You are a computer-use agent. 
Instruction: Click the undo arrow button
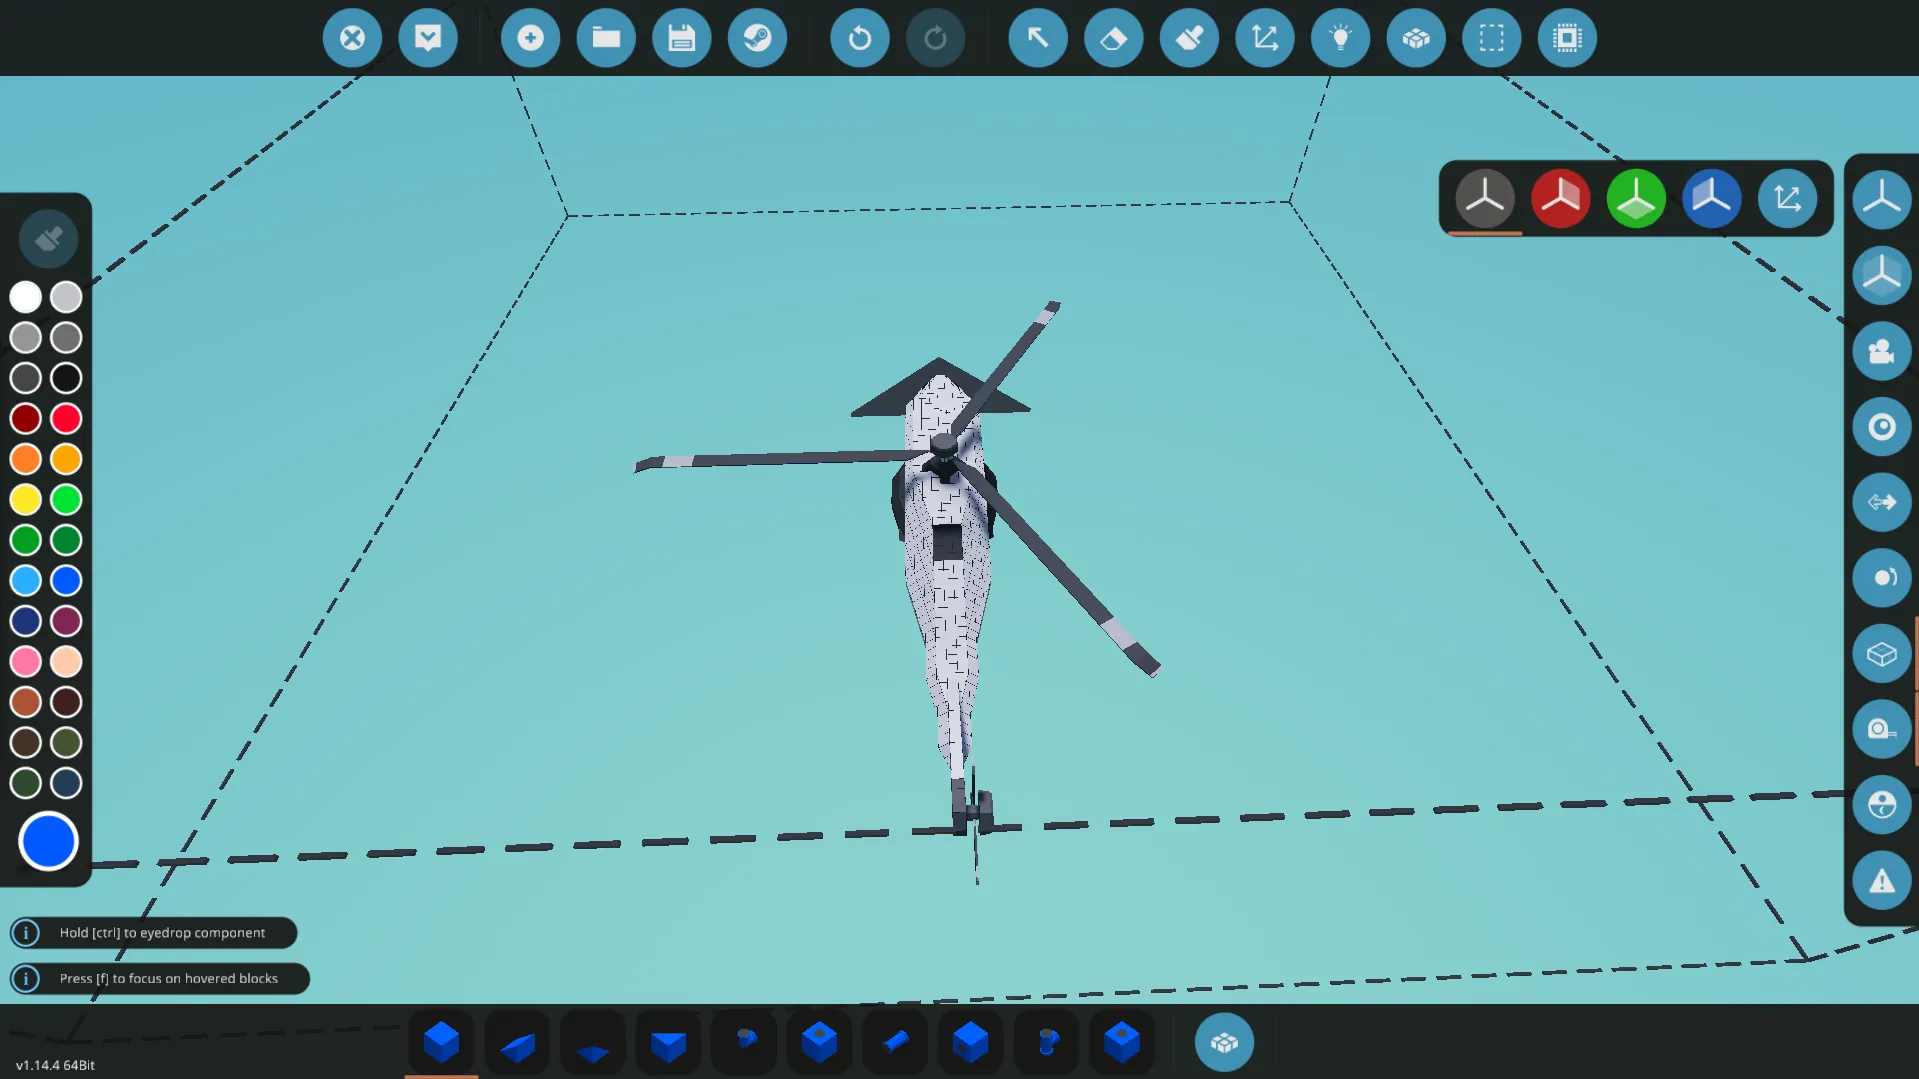click(x=859, y=38)
